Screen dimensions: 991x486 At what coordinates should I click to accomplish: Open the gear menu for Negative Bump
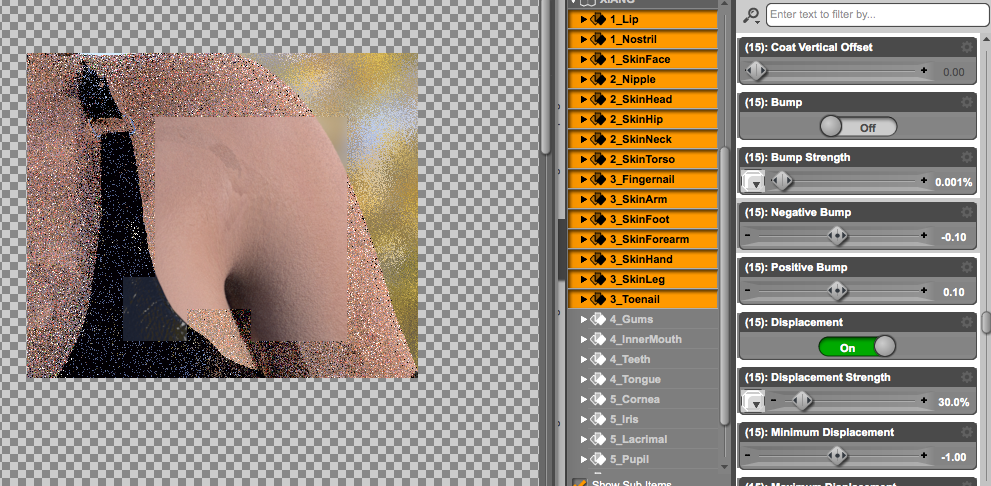966,212
